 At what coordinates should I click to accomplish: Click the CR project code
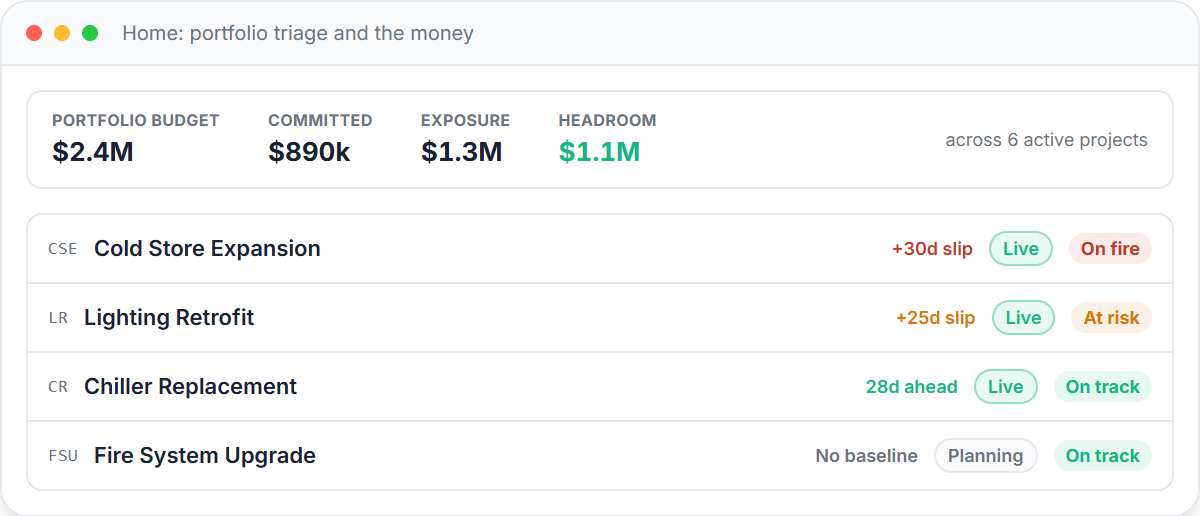[58, 387]
